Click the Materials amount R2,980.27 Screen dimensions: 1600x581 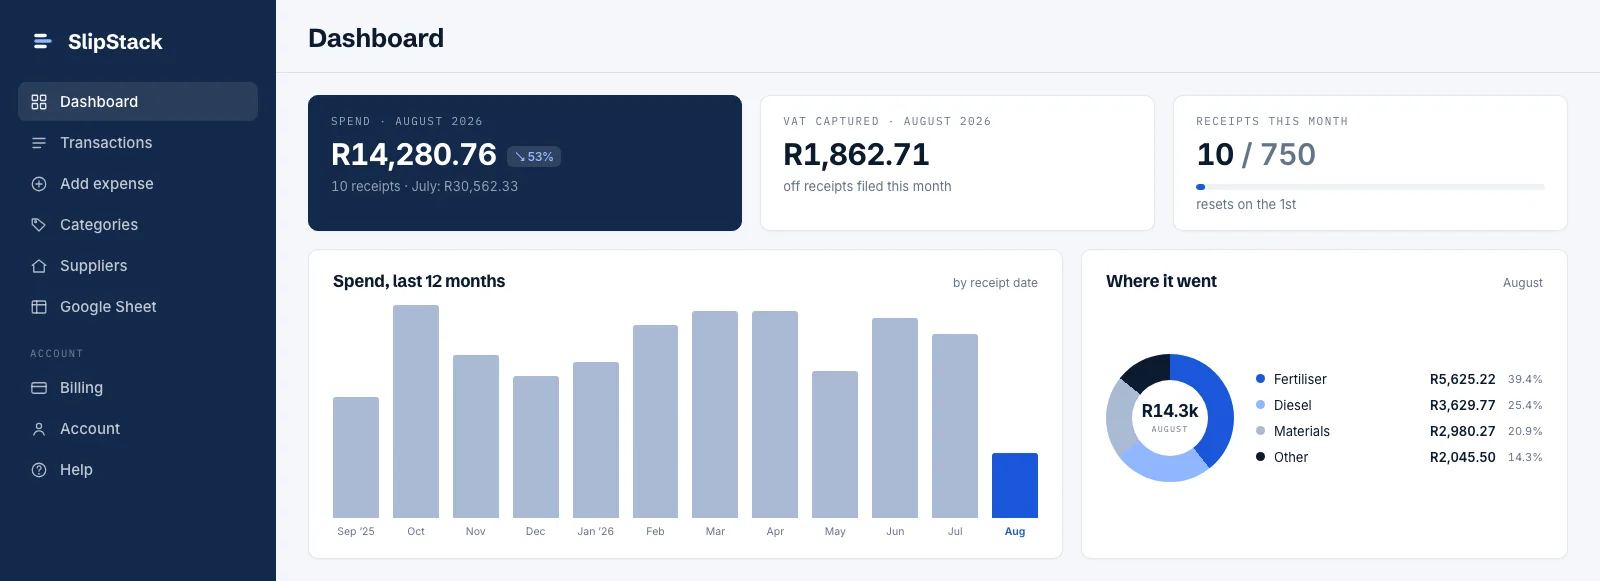coord(1462,431)
